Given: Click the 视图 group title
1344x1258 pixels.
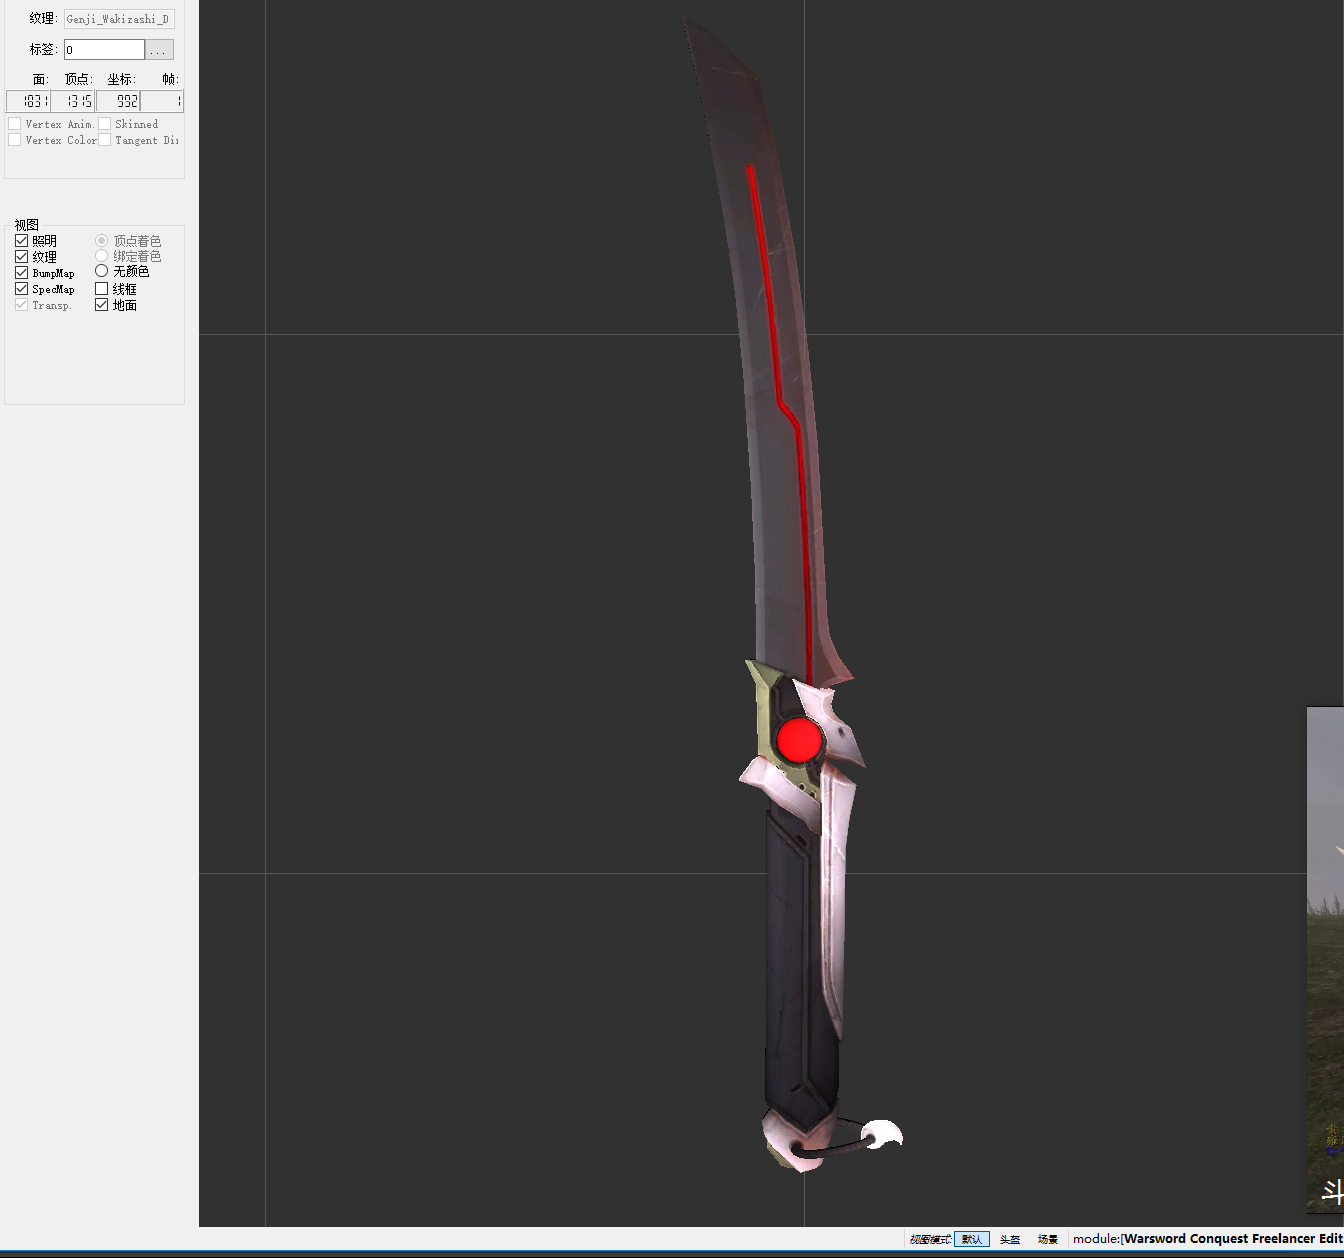Looking at the screenshot, I should (27, 225).
